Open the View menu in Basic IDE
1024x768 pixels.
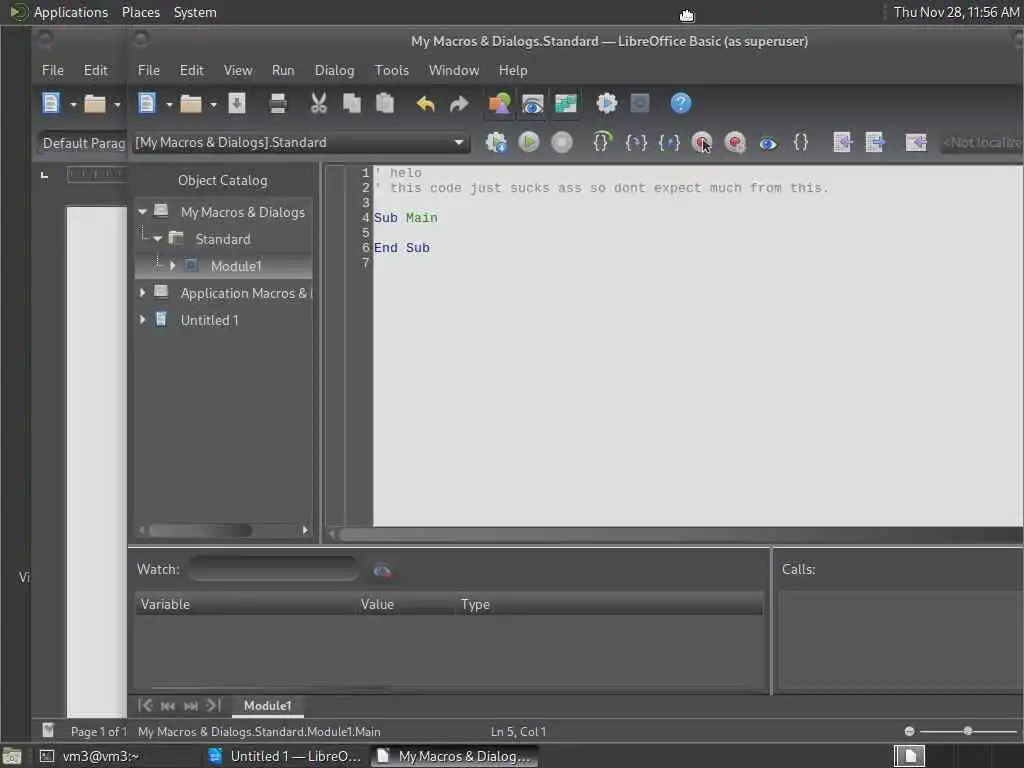(x=238, y=70)
